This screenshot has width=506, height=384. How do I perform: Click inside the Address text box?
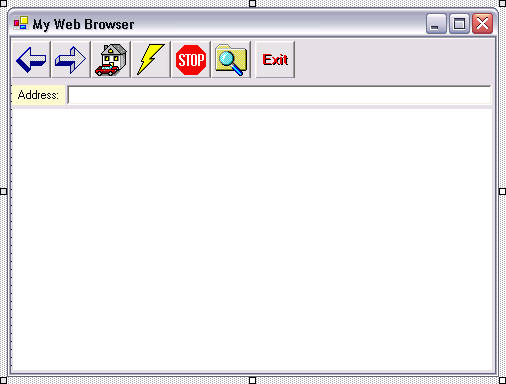[x=279, y=95]
